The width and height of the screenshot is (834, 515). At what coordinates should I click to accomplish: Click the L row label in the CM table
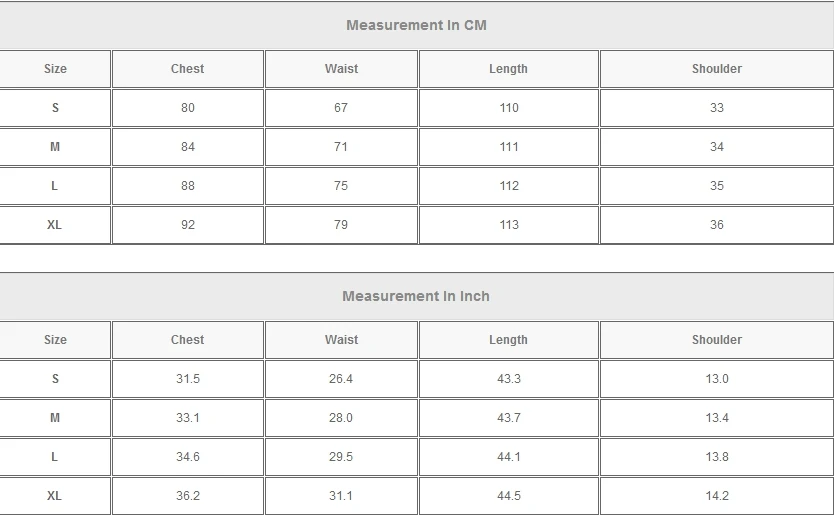(x=55, y=186)
